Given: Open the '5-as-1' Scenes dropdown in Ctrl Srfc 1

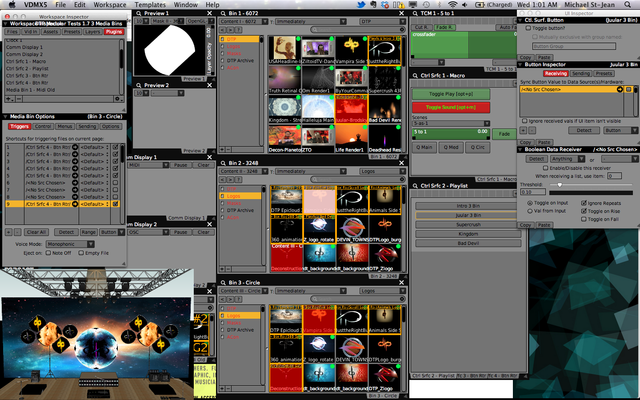Looking at the screenshot, I should pyautogui.click(x=451, y=123).
